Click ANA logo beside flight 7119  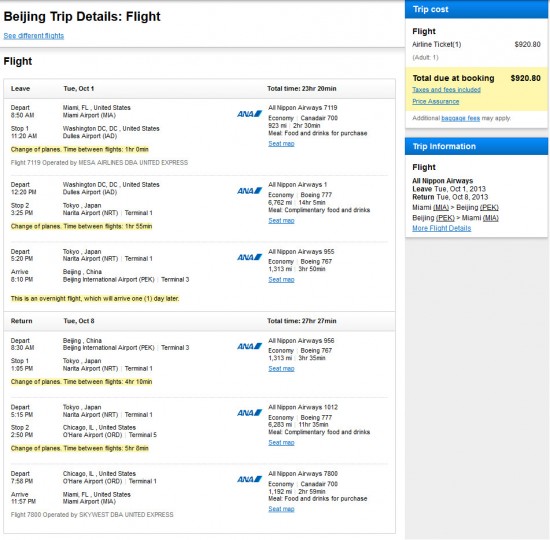coord(249,114)
